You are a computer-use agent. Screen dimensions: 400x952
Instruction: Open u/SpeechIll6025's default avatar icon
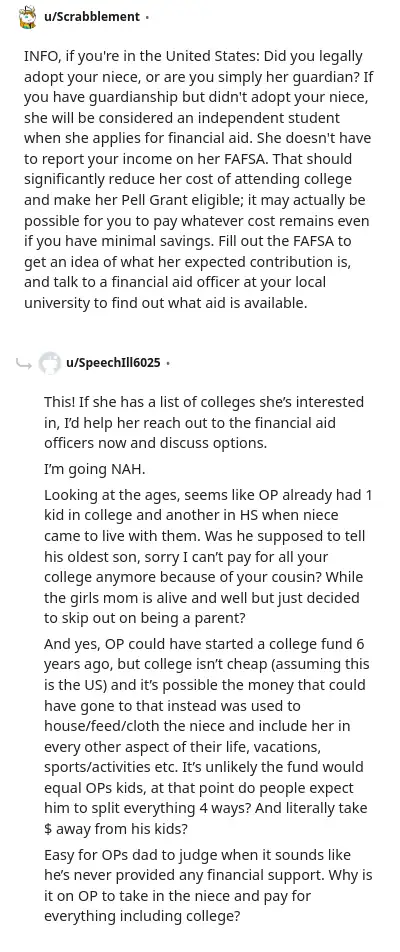click(x=50, y=363)
